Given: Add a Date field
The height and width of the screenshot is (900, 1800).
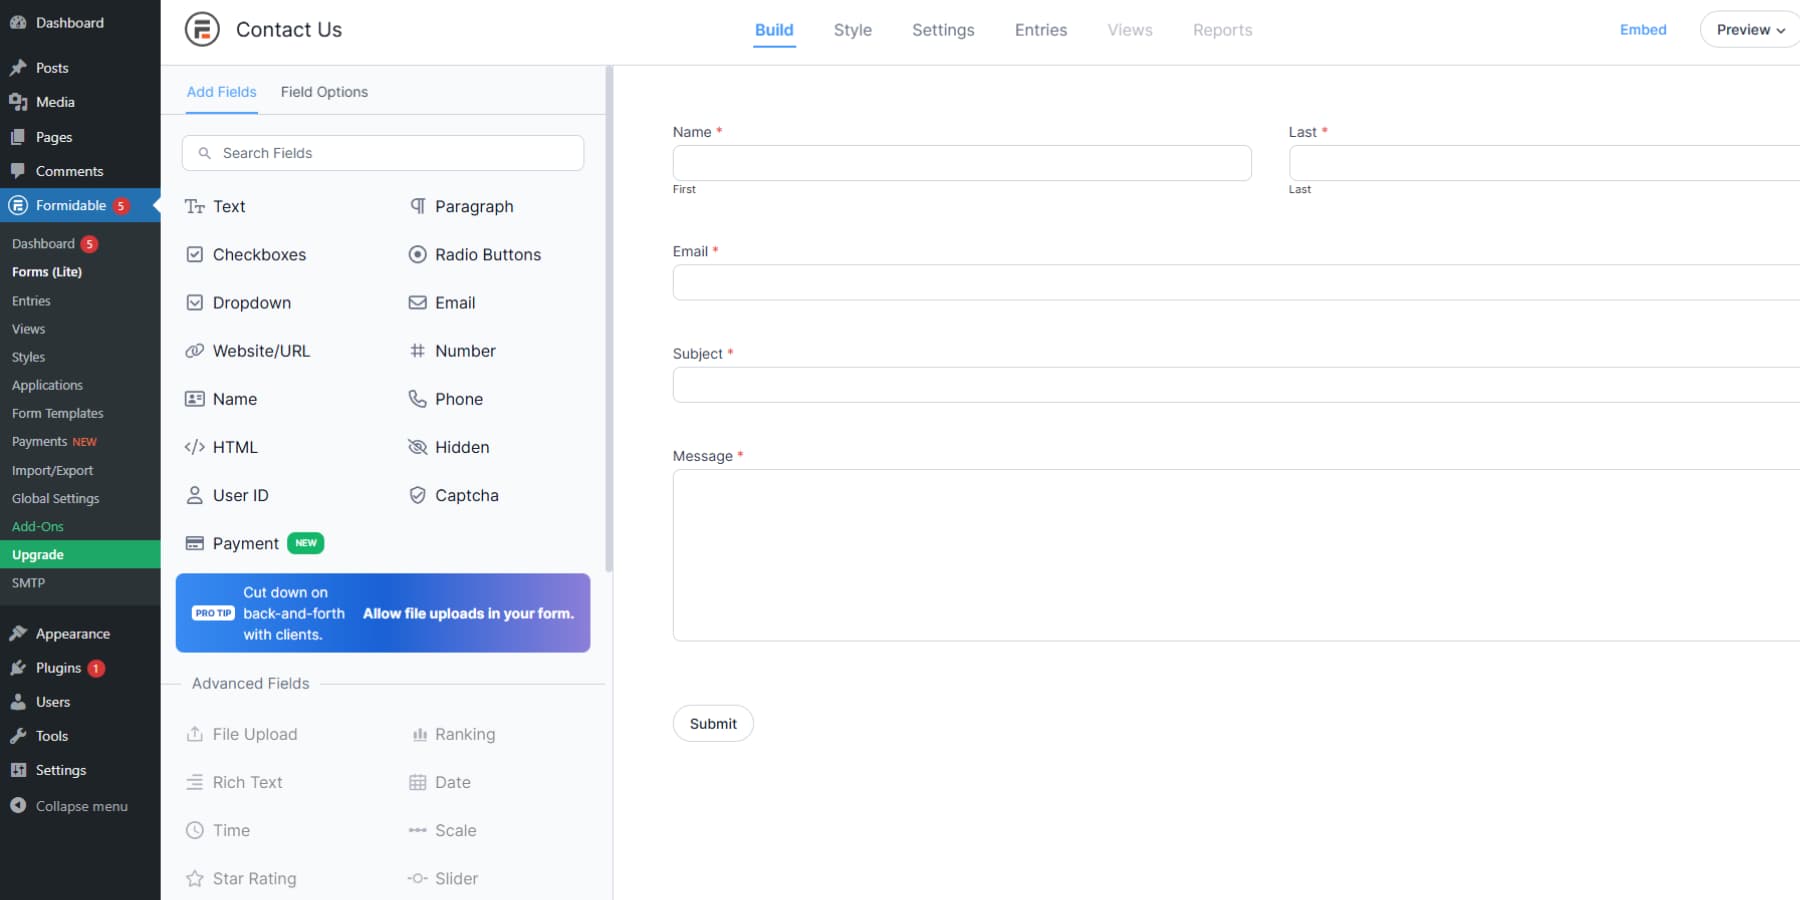Looking at the screenshot, I should tap(452, 782).
